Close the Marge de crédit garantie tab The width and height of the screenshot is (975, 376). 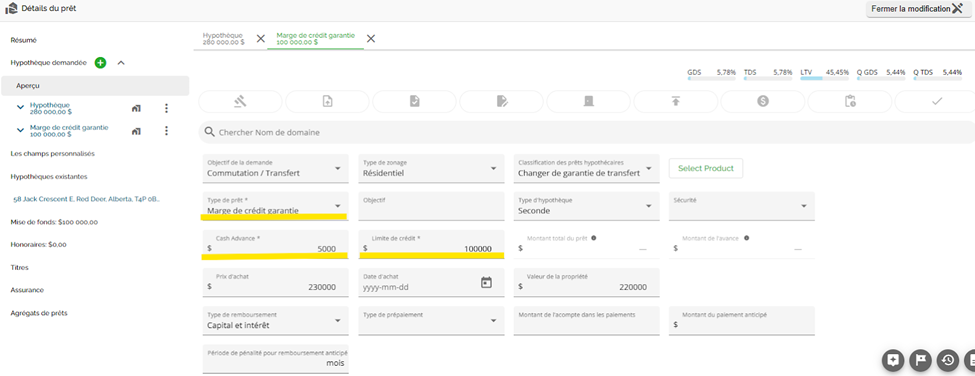(371, 39)
